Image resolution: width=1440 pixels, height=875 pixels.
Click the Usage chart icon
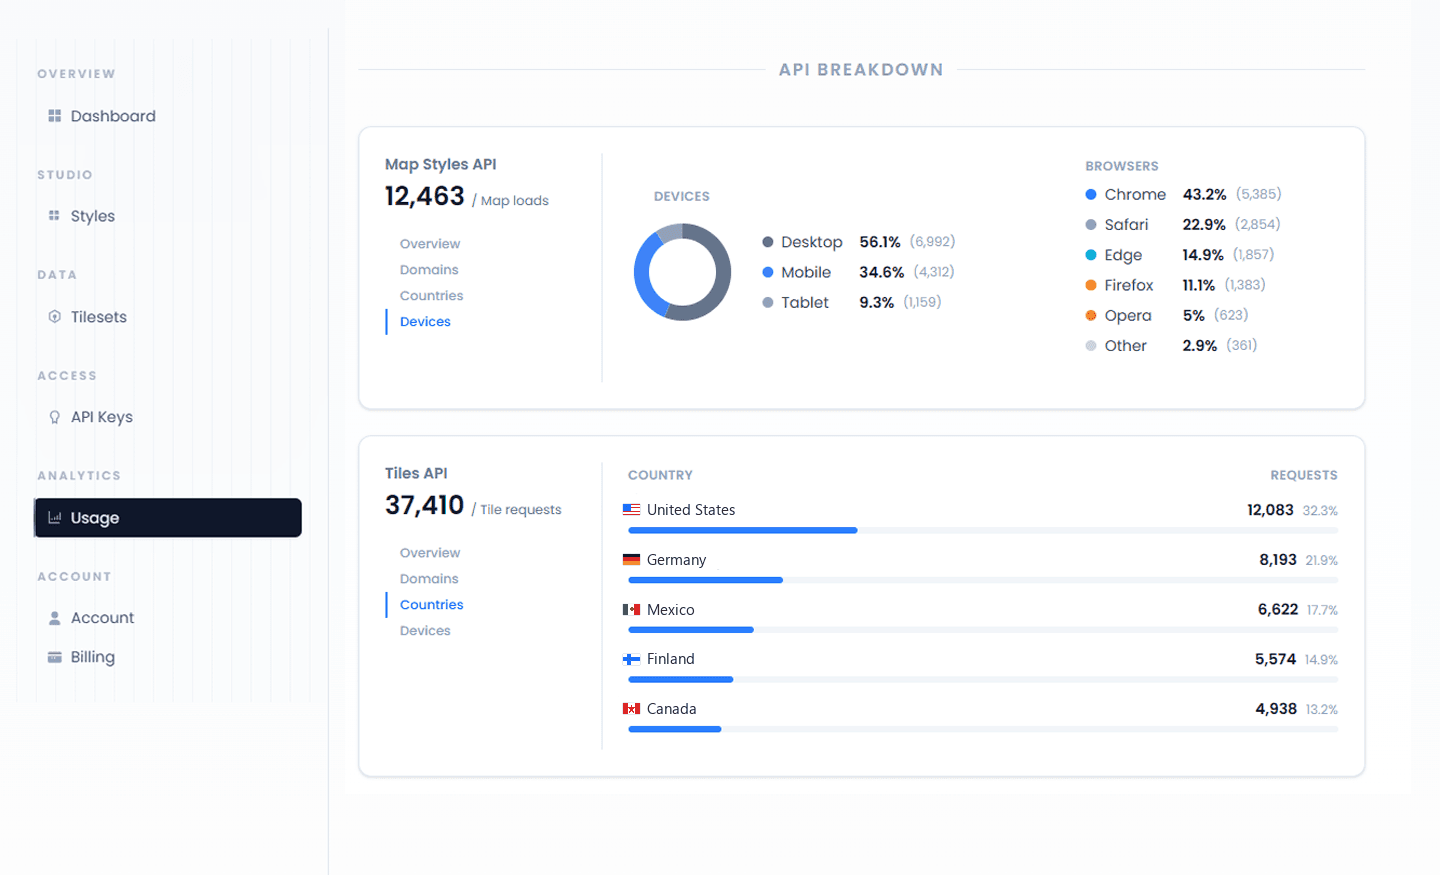[x=54, y=518]
